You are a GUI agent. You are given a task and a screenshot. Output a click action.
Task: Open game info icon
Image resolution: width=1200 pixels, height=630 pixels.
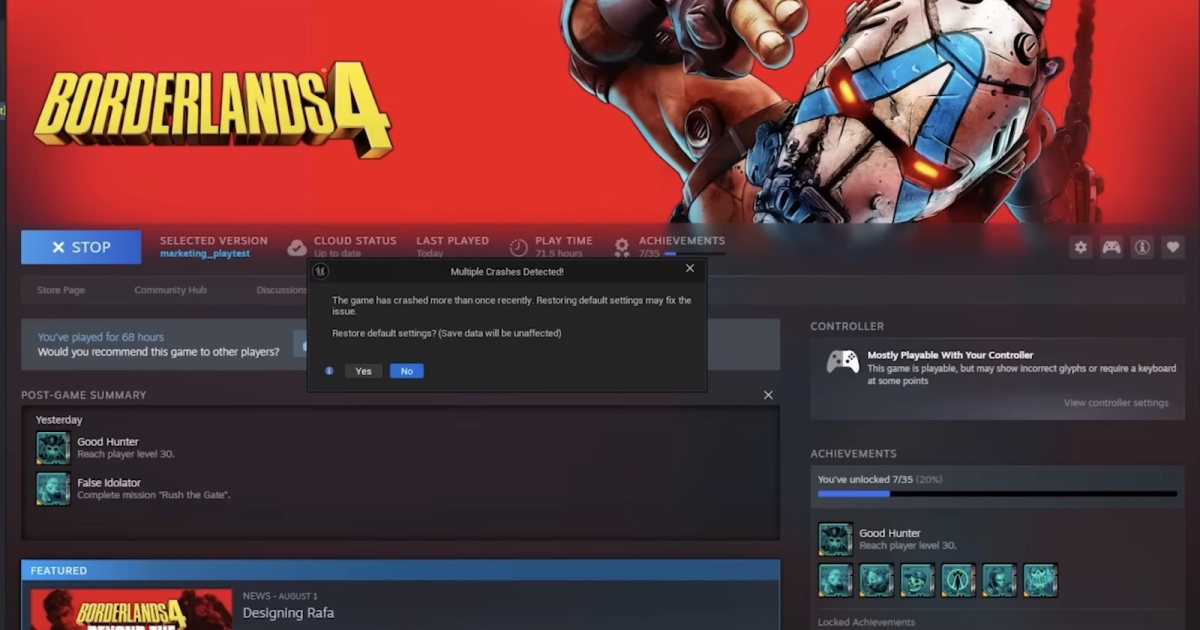tap(1142, 247)
